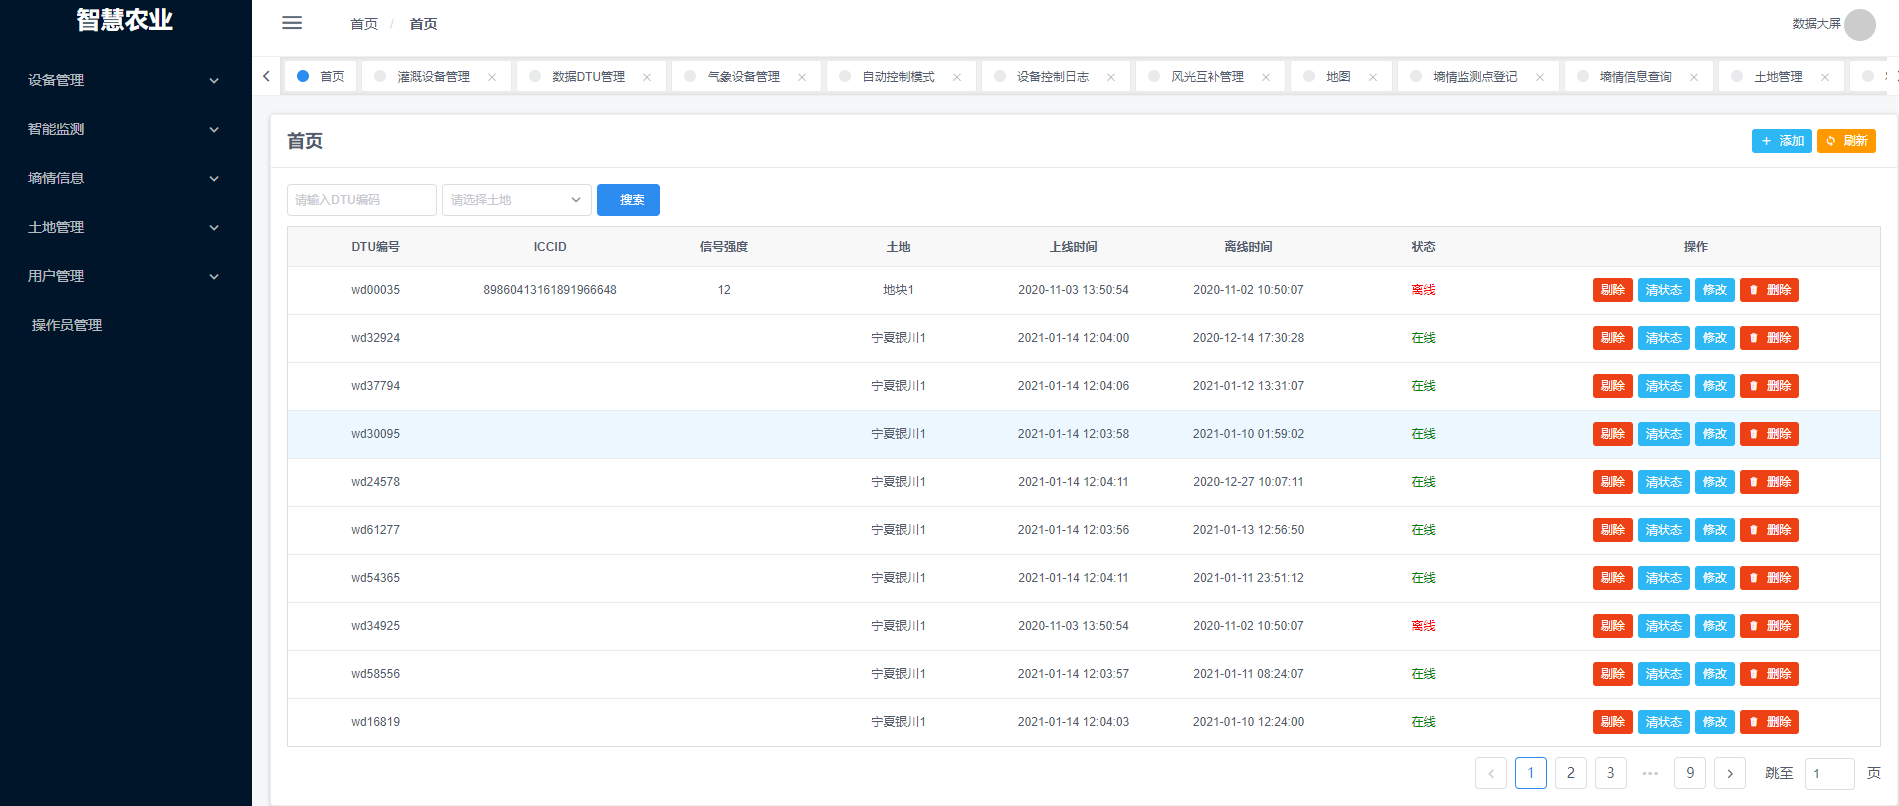Go to page 3
The image size is (1899, 806).
1611,773
